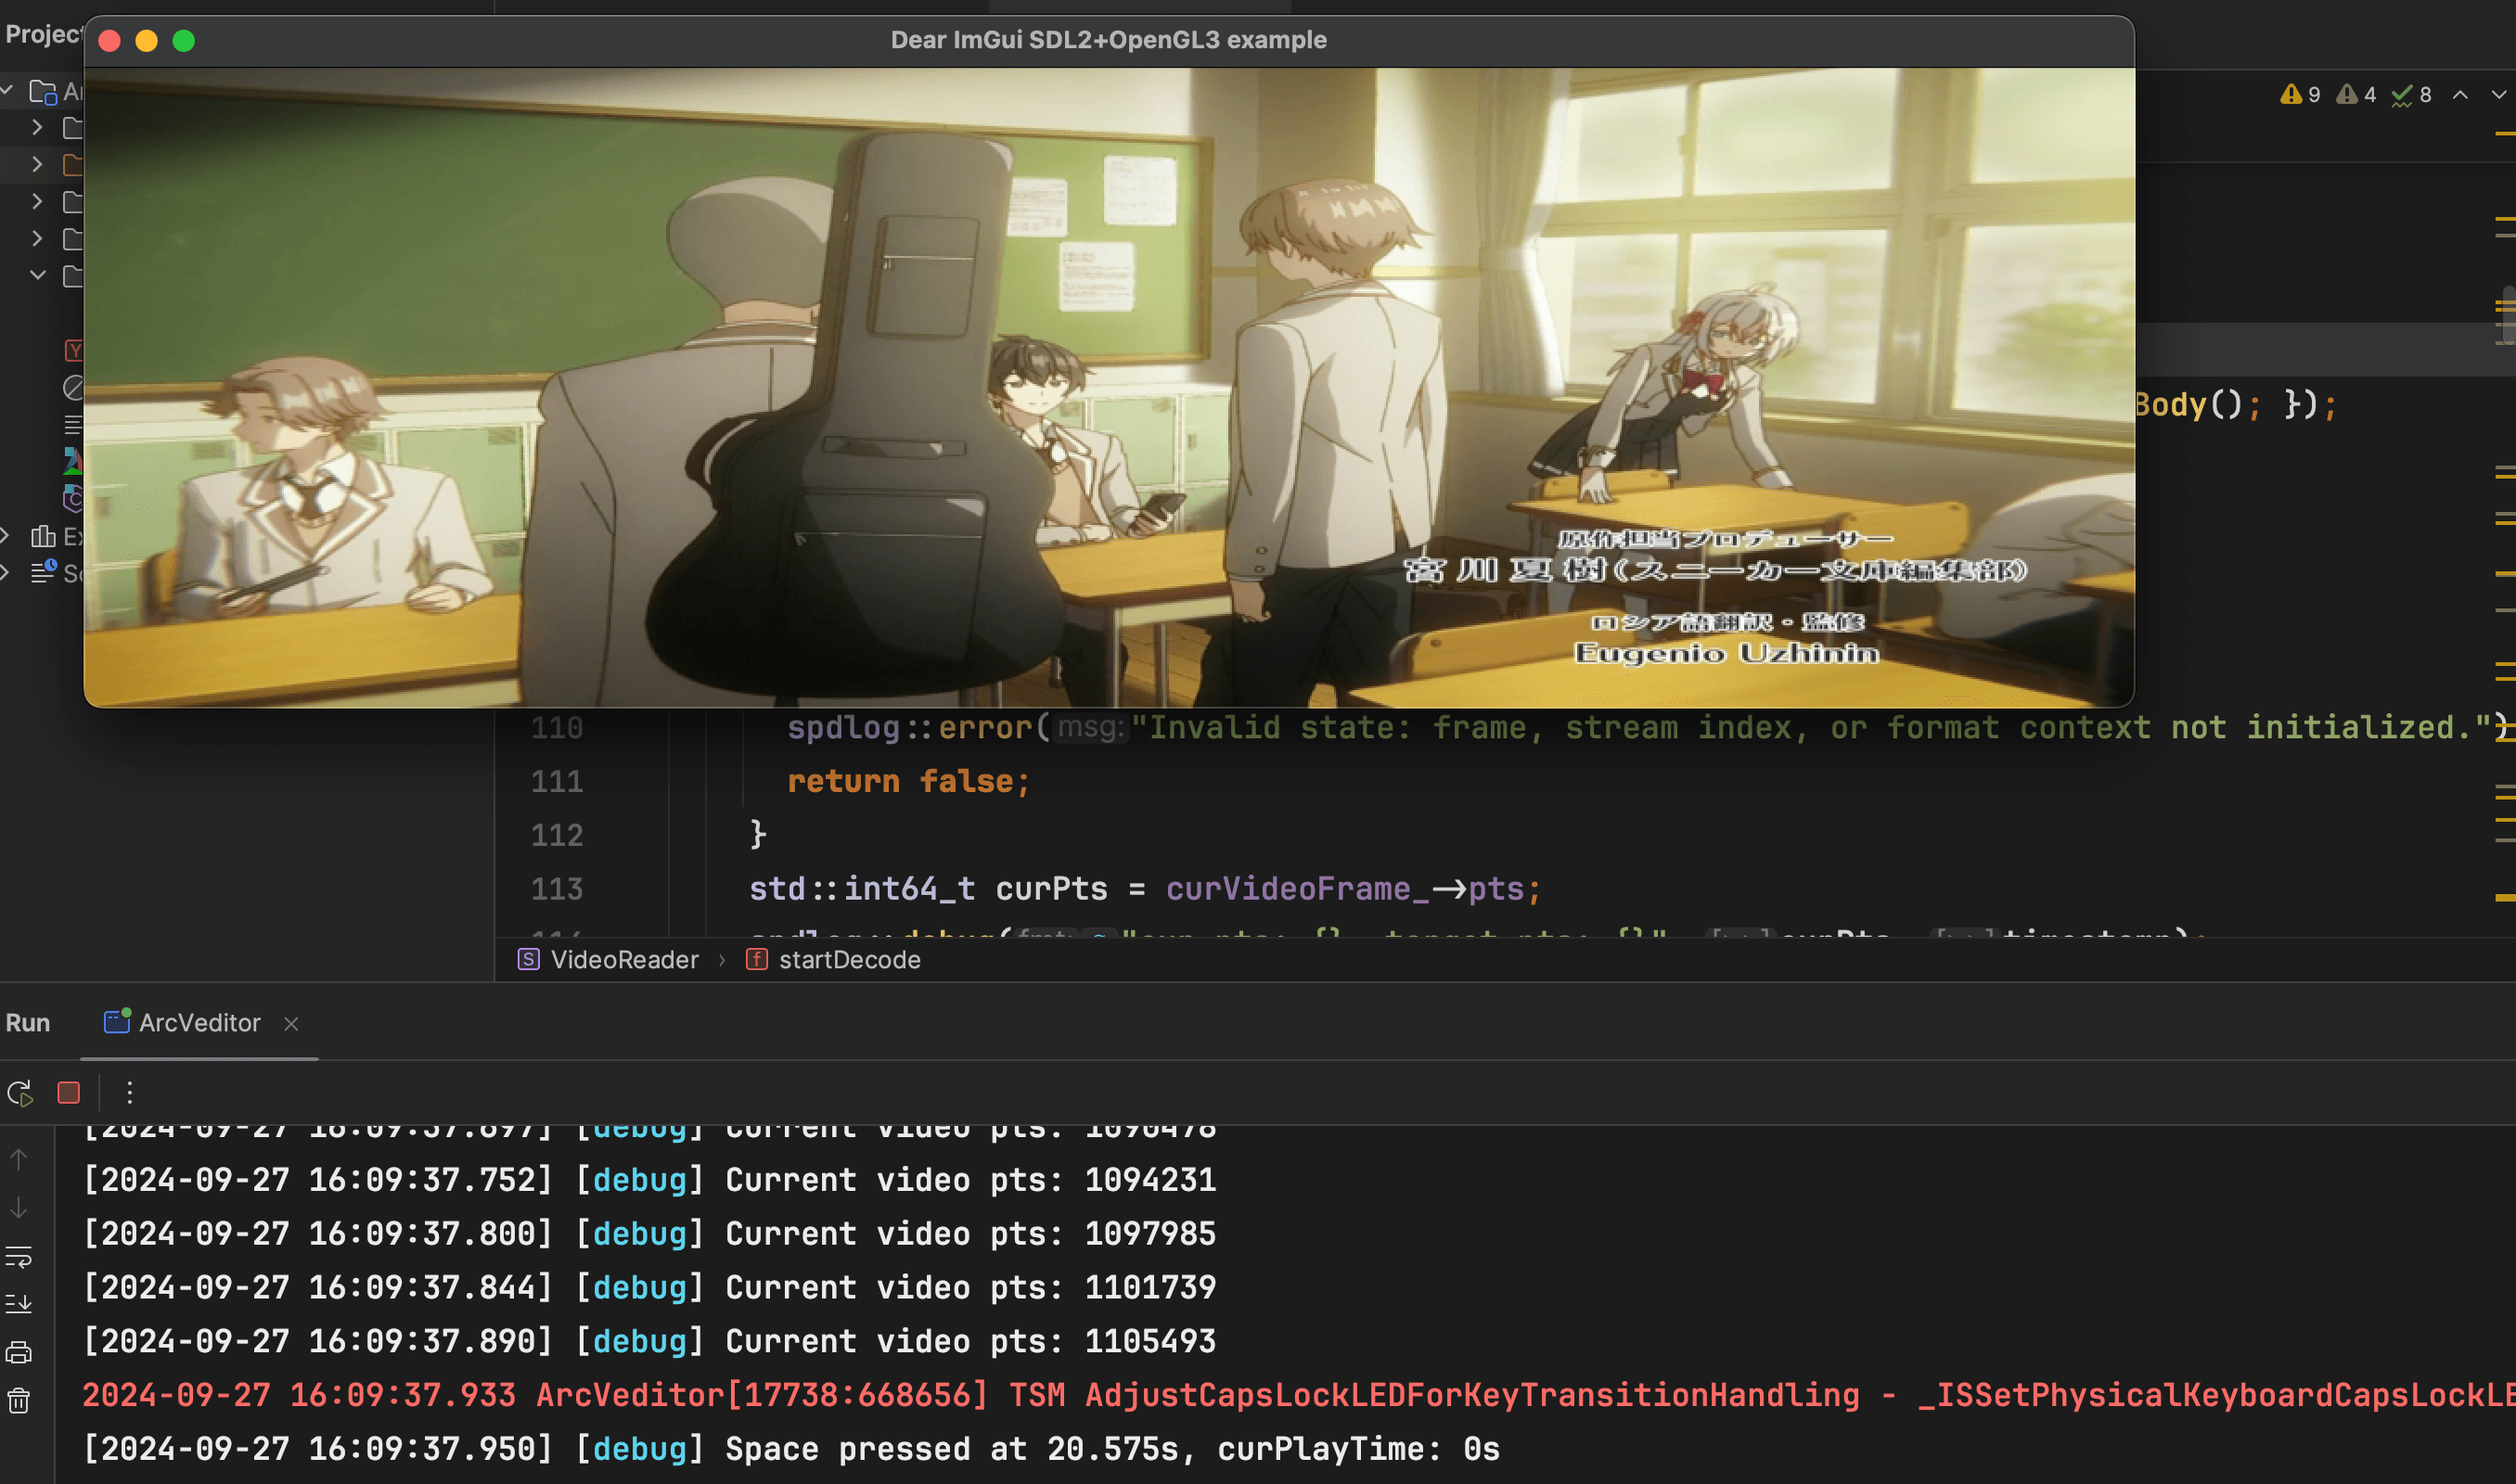Viewport: 2516px width, 1484px height.
Task: Close the ArcVeditor run tab
Action: (291, 1023)
